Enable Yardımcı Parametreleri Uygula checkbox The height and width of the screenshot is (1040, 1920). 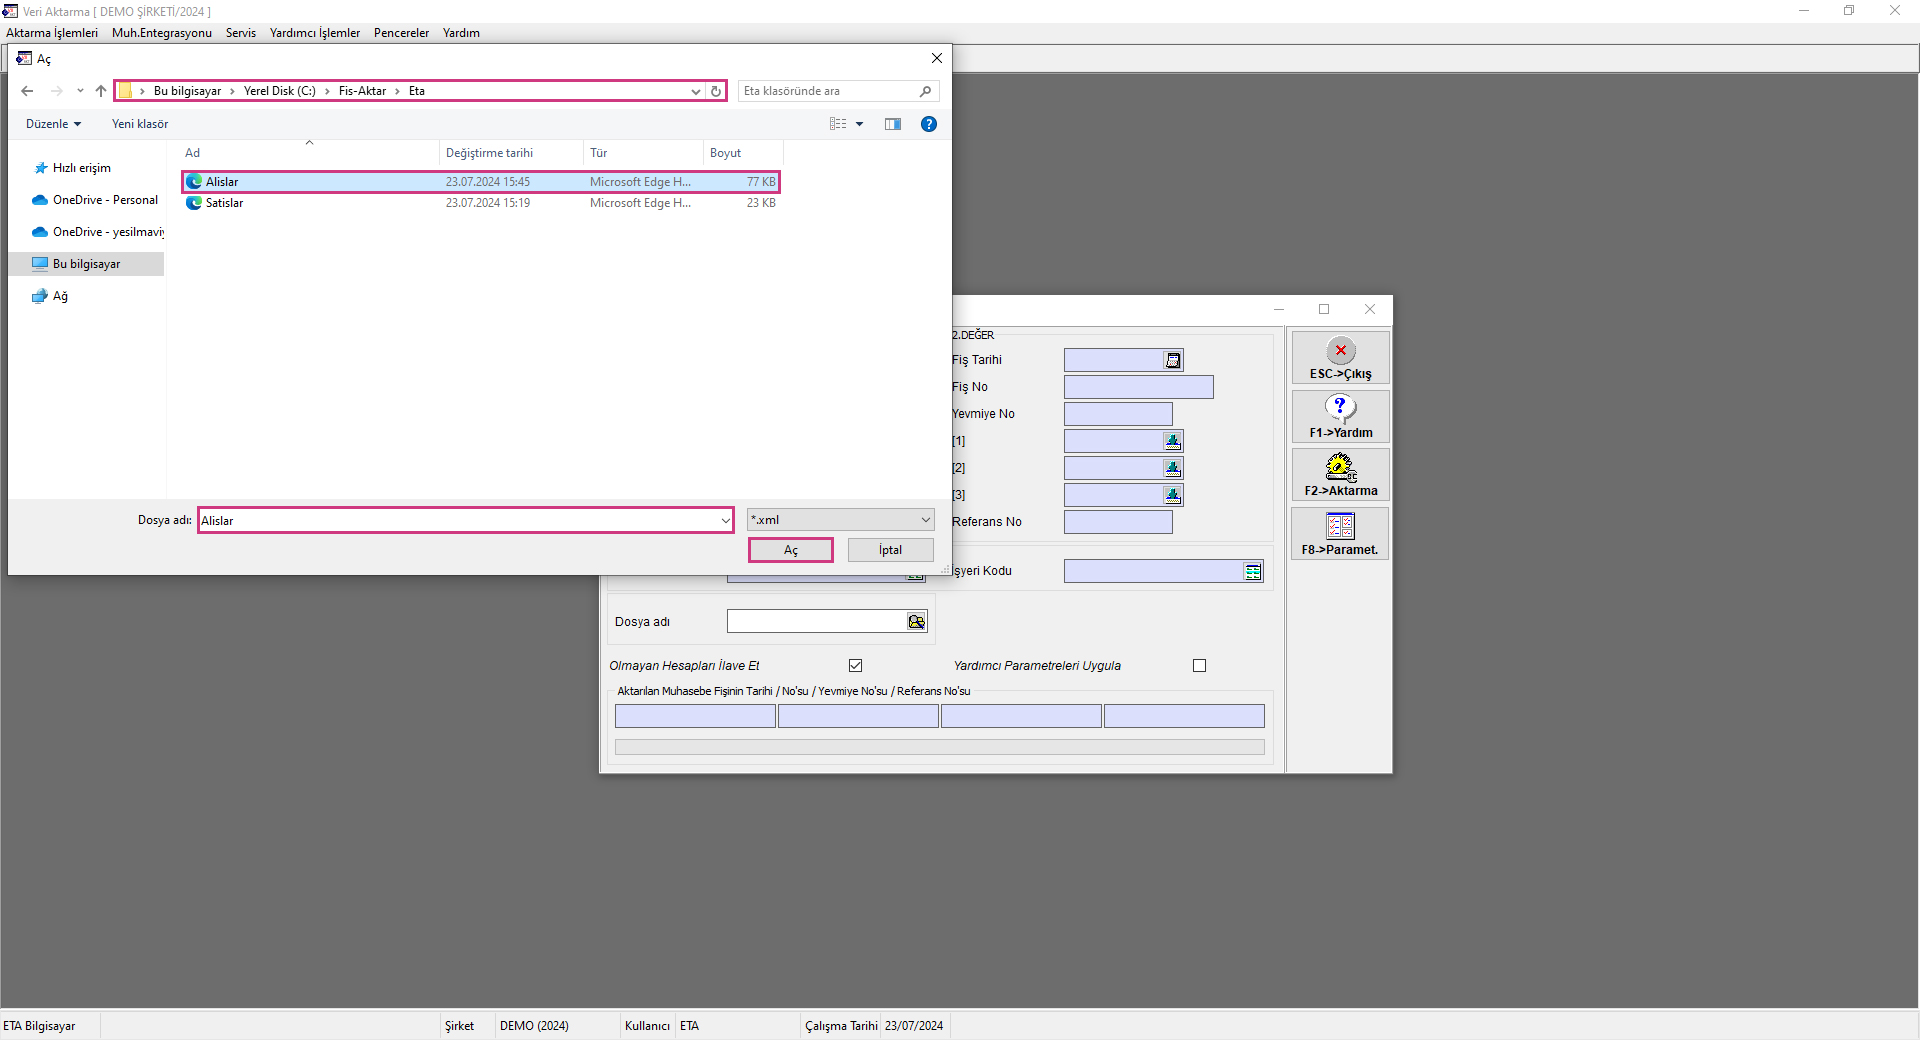[1200, 666]
